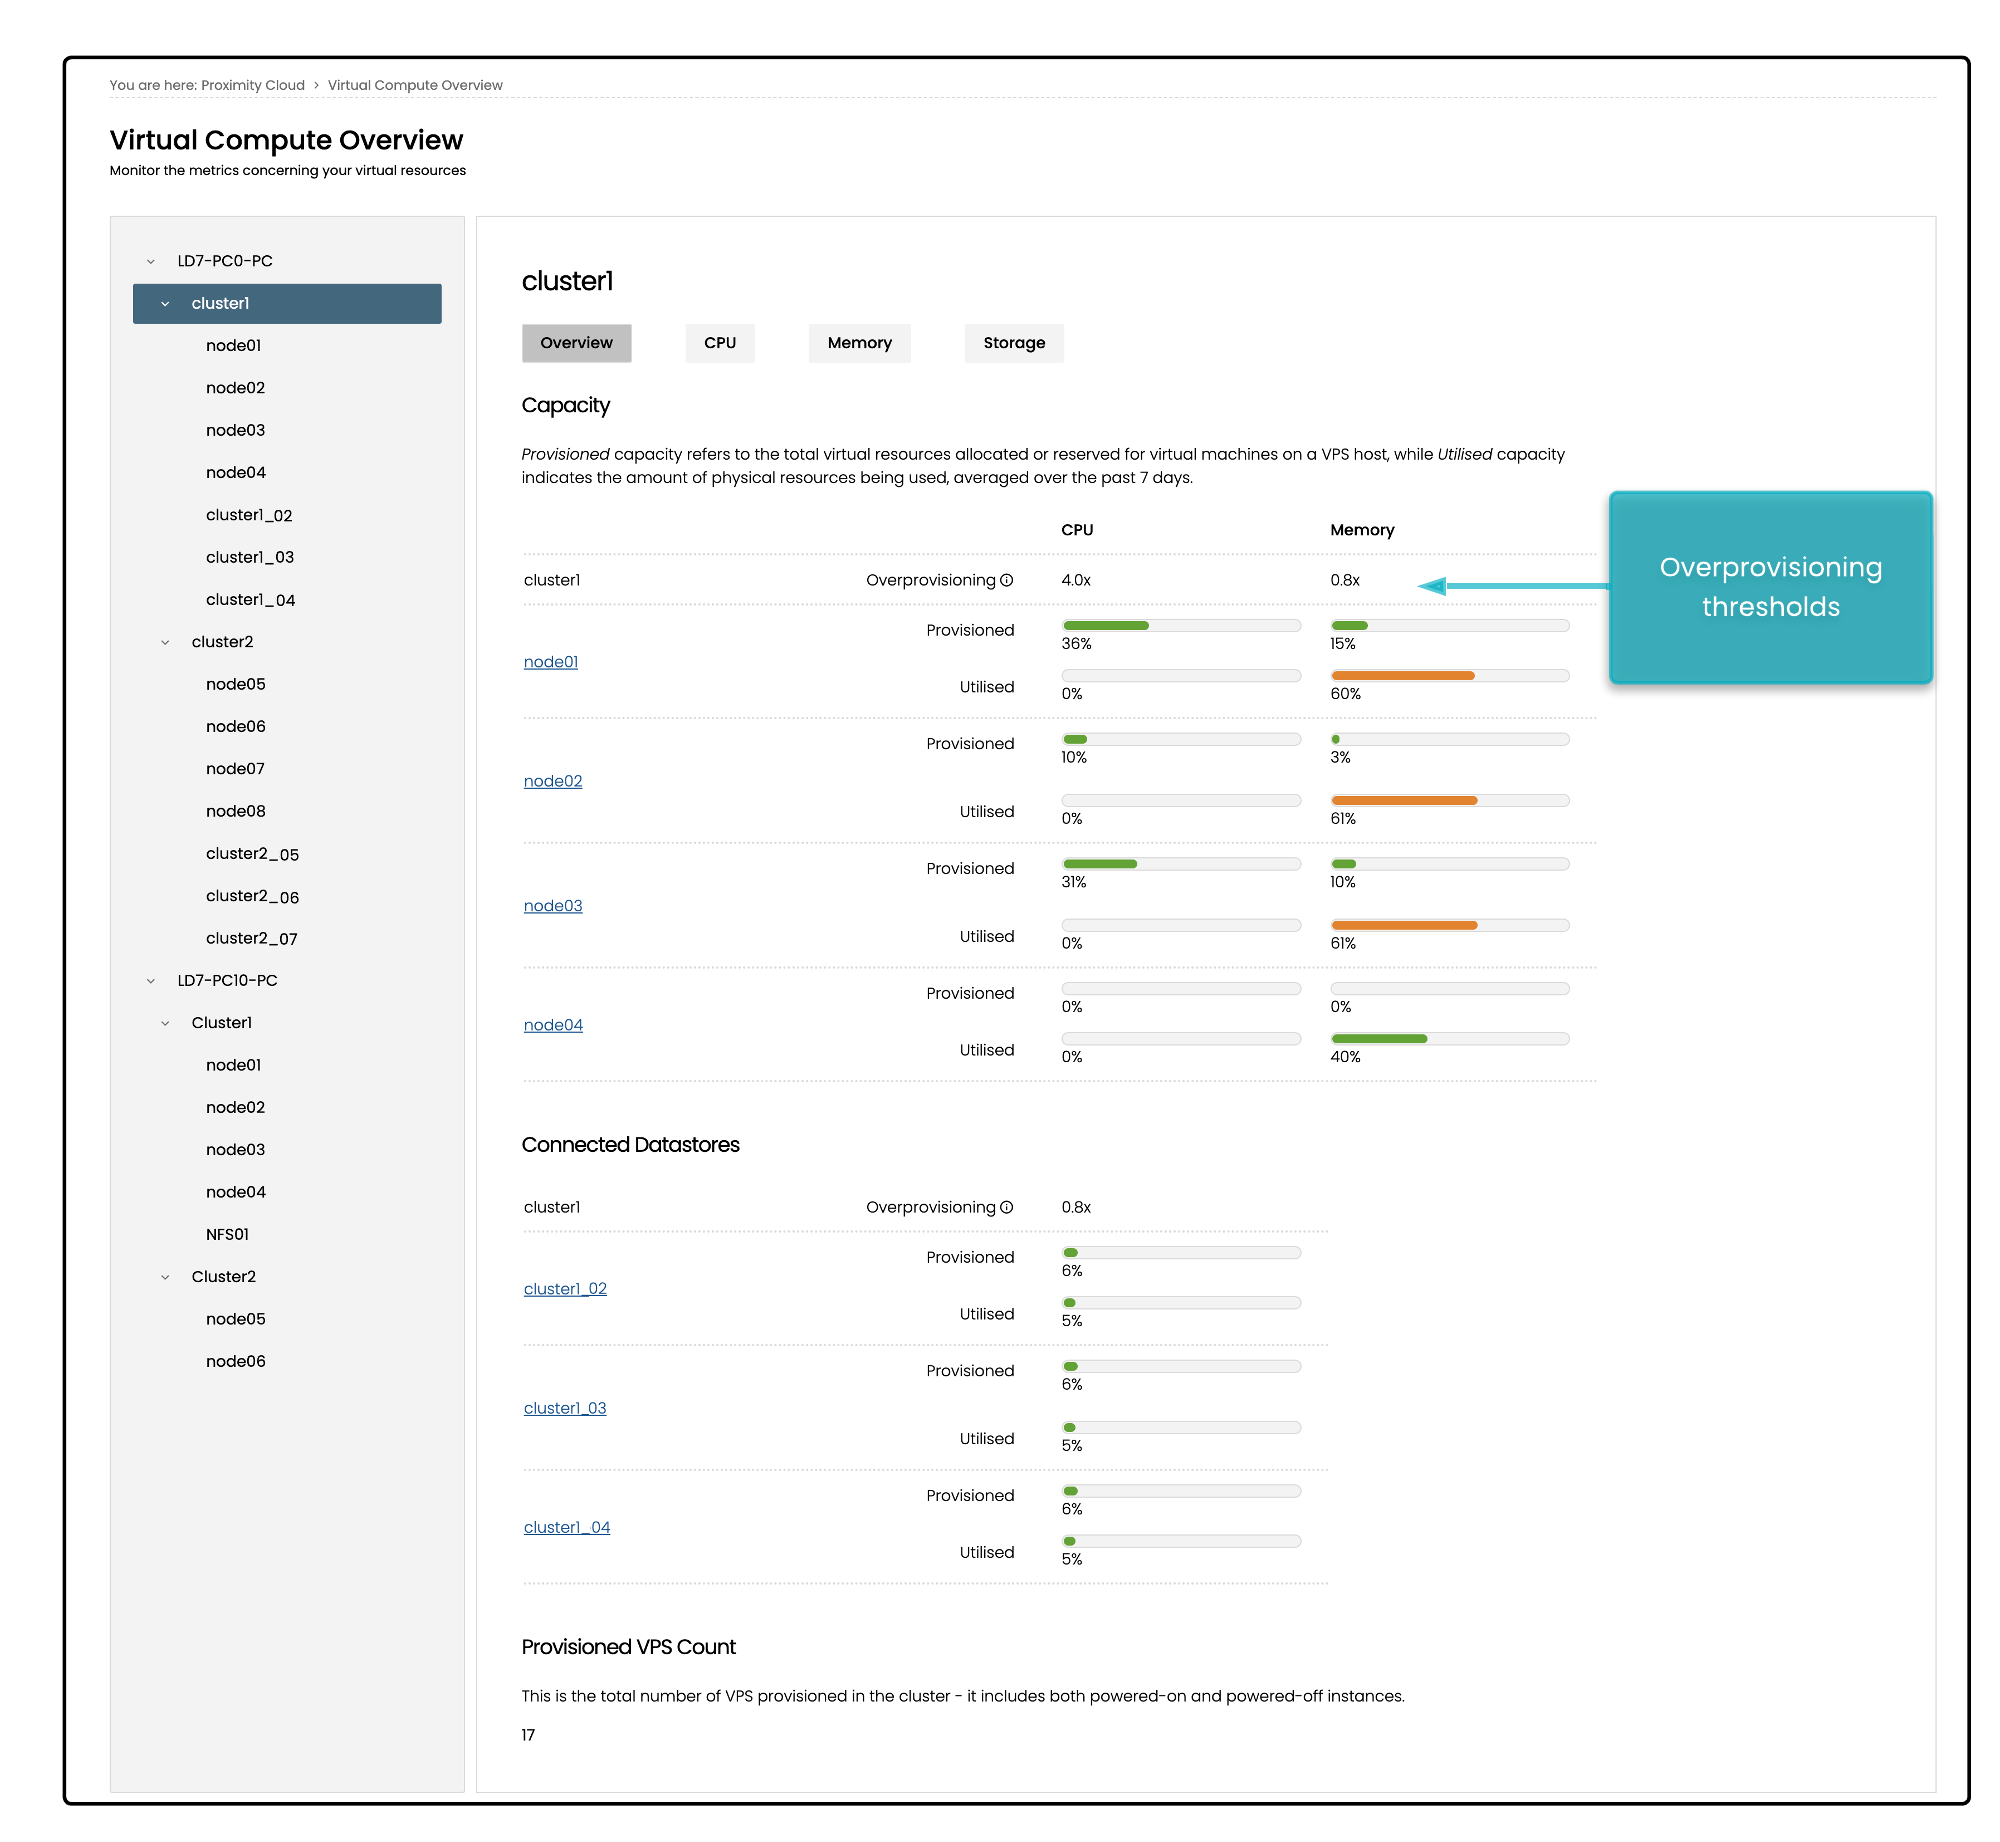This screenshot has width=2000, height=1842.
Task: Open the Storage tab
Action: tap(1013, 343)
